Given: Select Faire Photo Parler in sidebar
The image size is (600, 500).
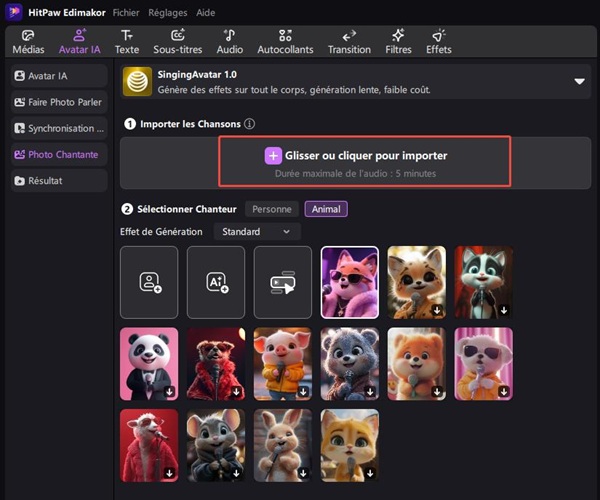Looking at the screenshot, I should pyautogui.click(x=59, y=102).
